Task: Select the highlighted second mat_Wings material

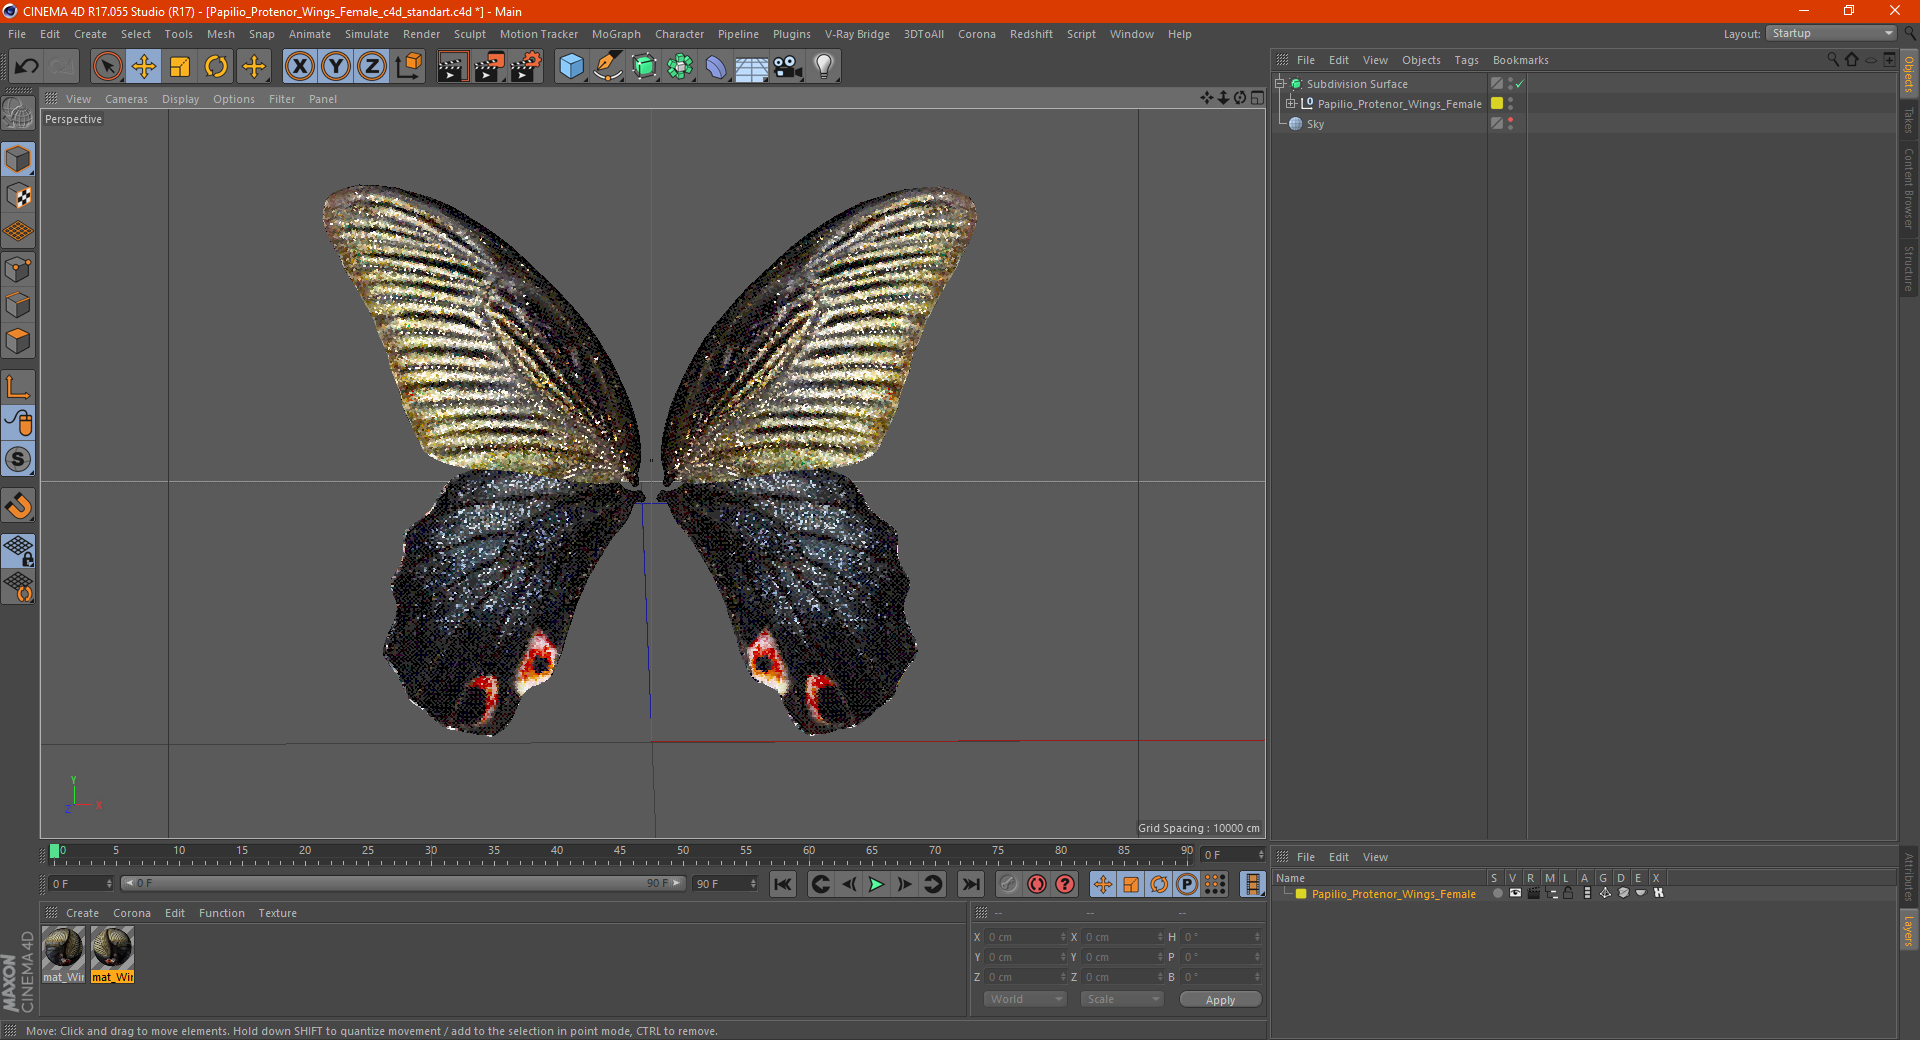Action: (112, 955)
